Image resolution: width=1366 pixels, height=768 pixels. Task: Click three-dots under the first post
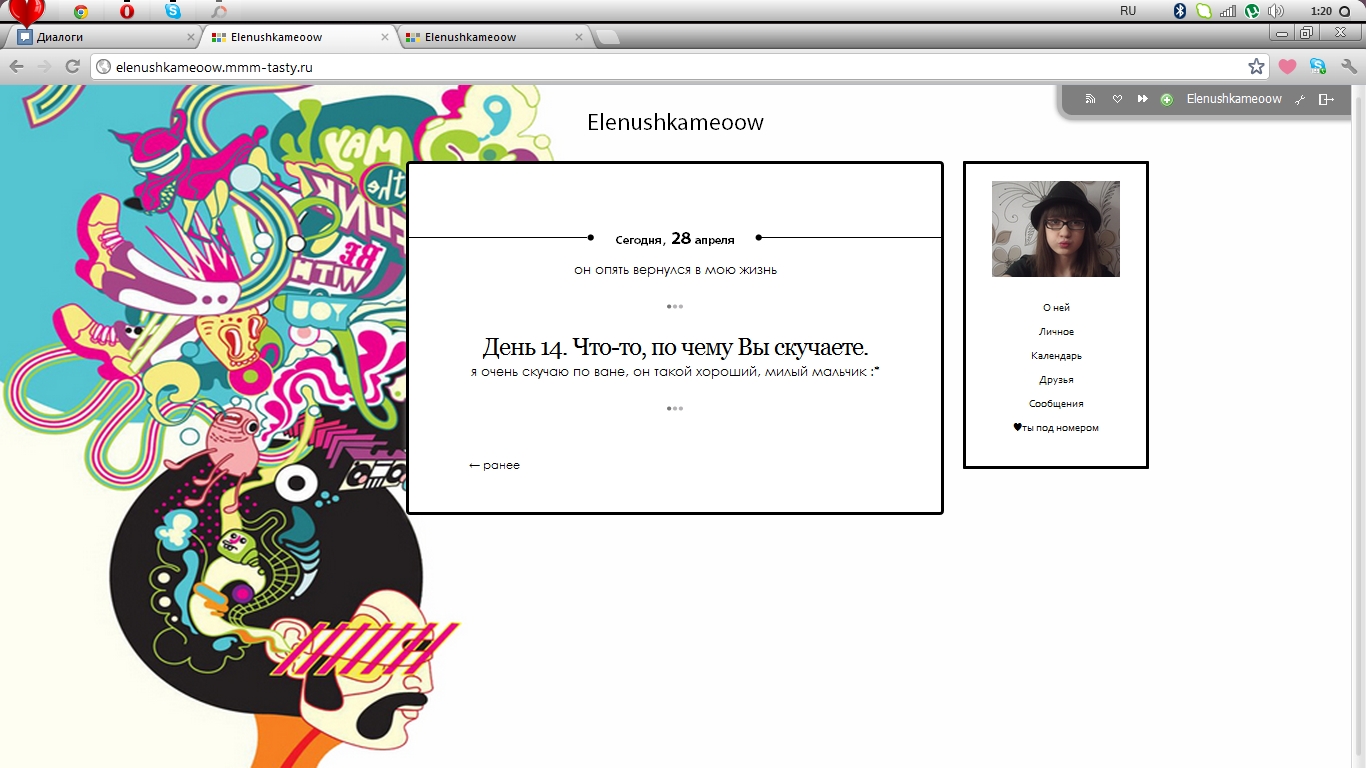tap(675, 307)
